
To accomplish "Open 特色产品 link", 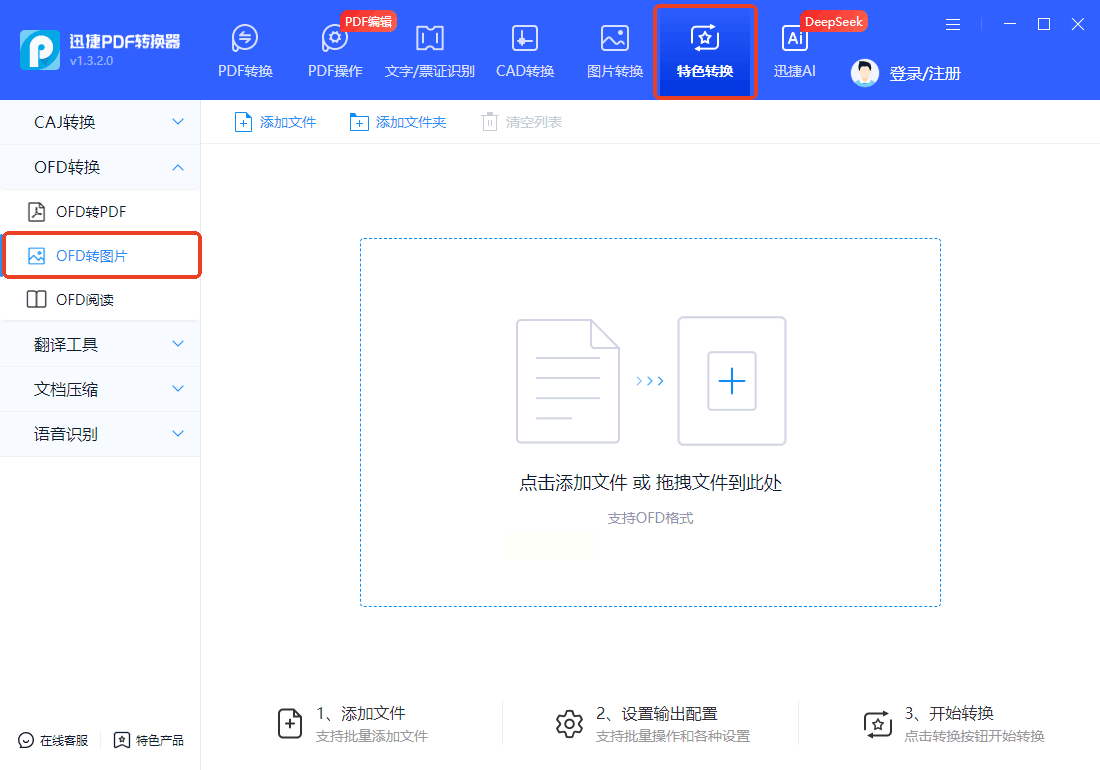I will [x=149, y=740].
